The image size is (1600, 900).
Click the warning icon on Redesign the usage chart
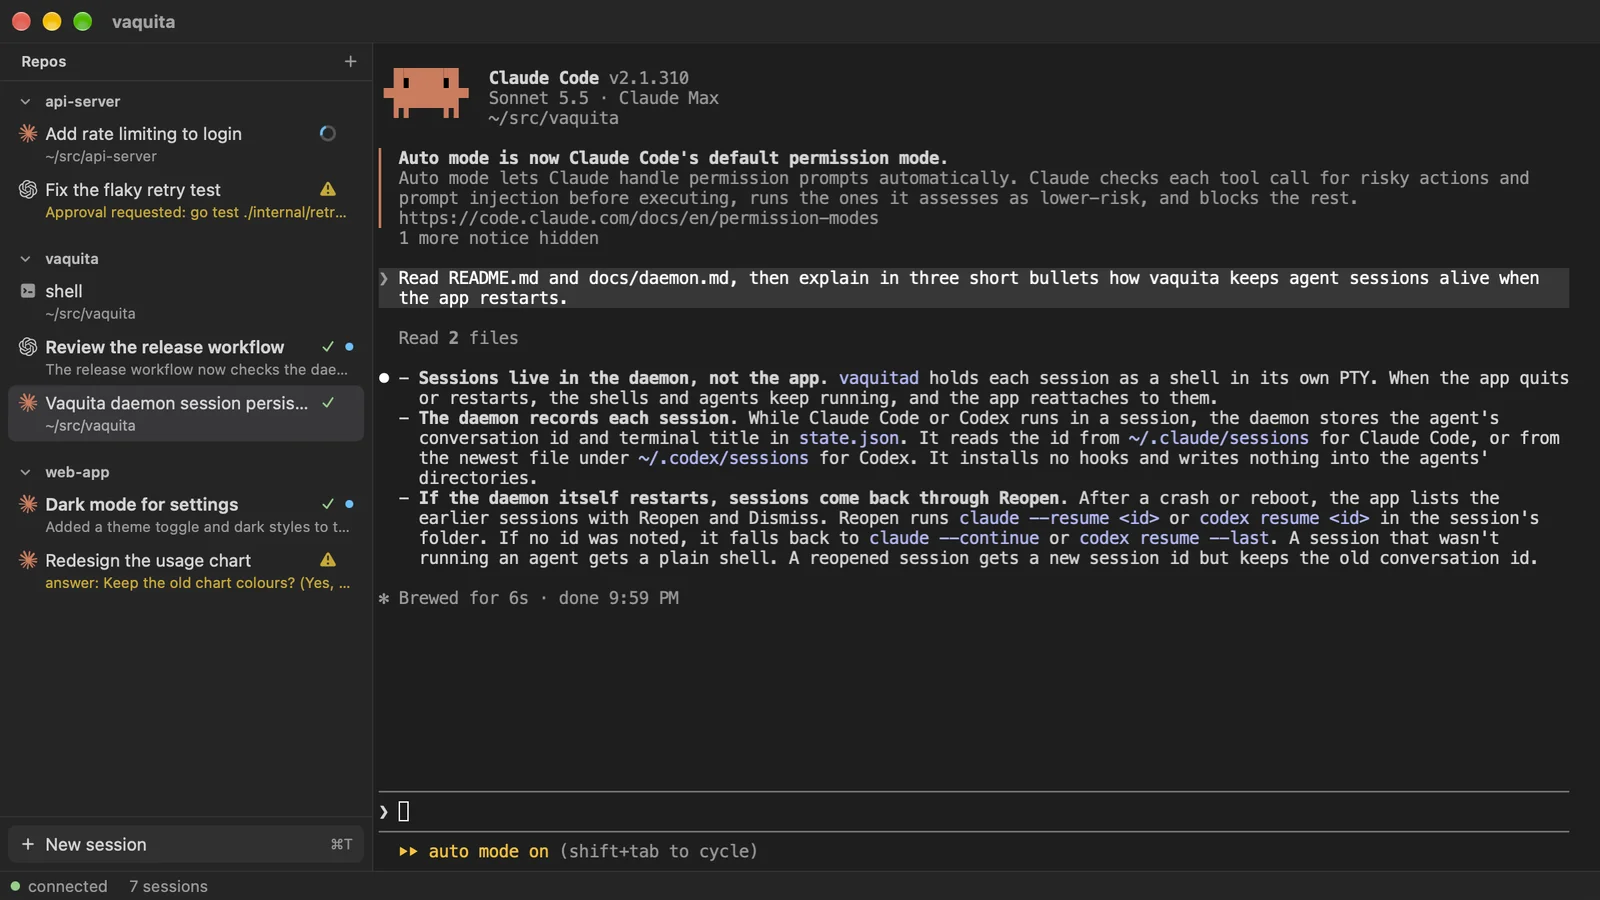pyautogui.click(x=328, y=560)
